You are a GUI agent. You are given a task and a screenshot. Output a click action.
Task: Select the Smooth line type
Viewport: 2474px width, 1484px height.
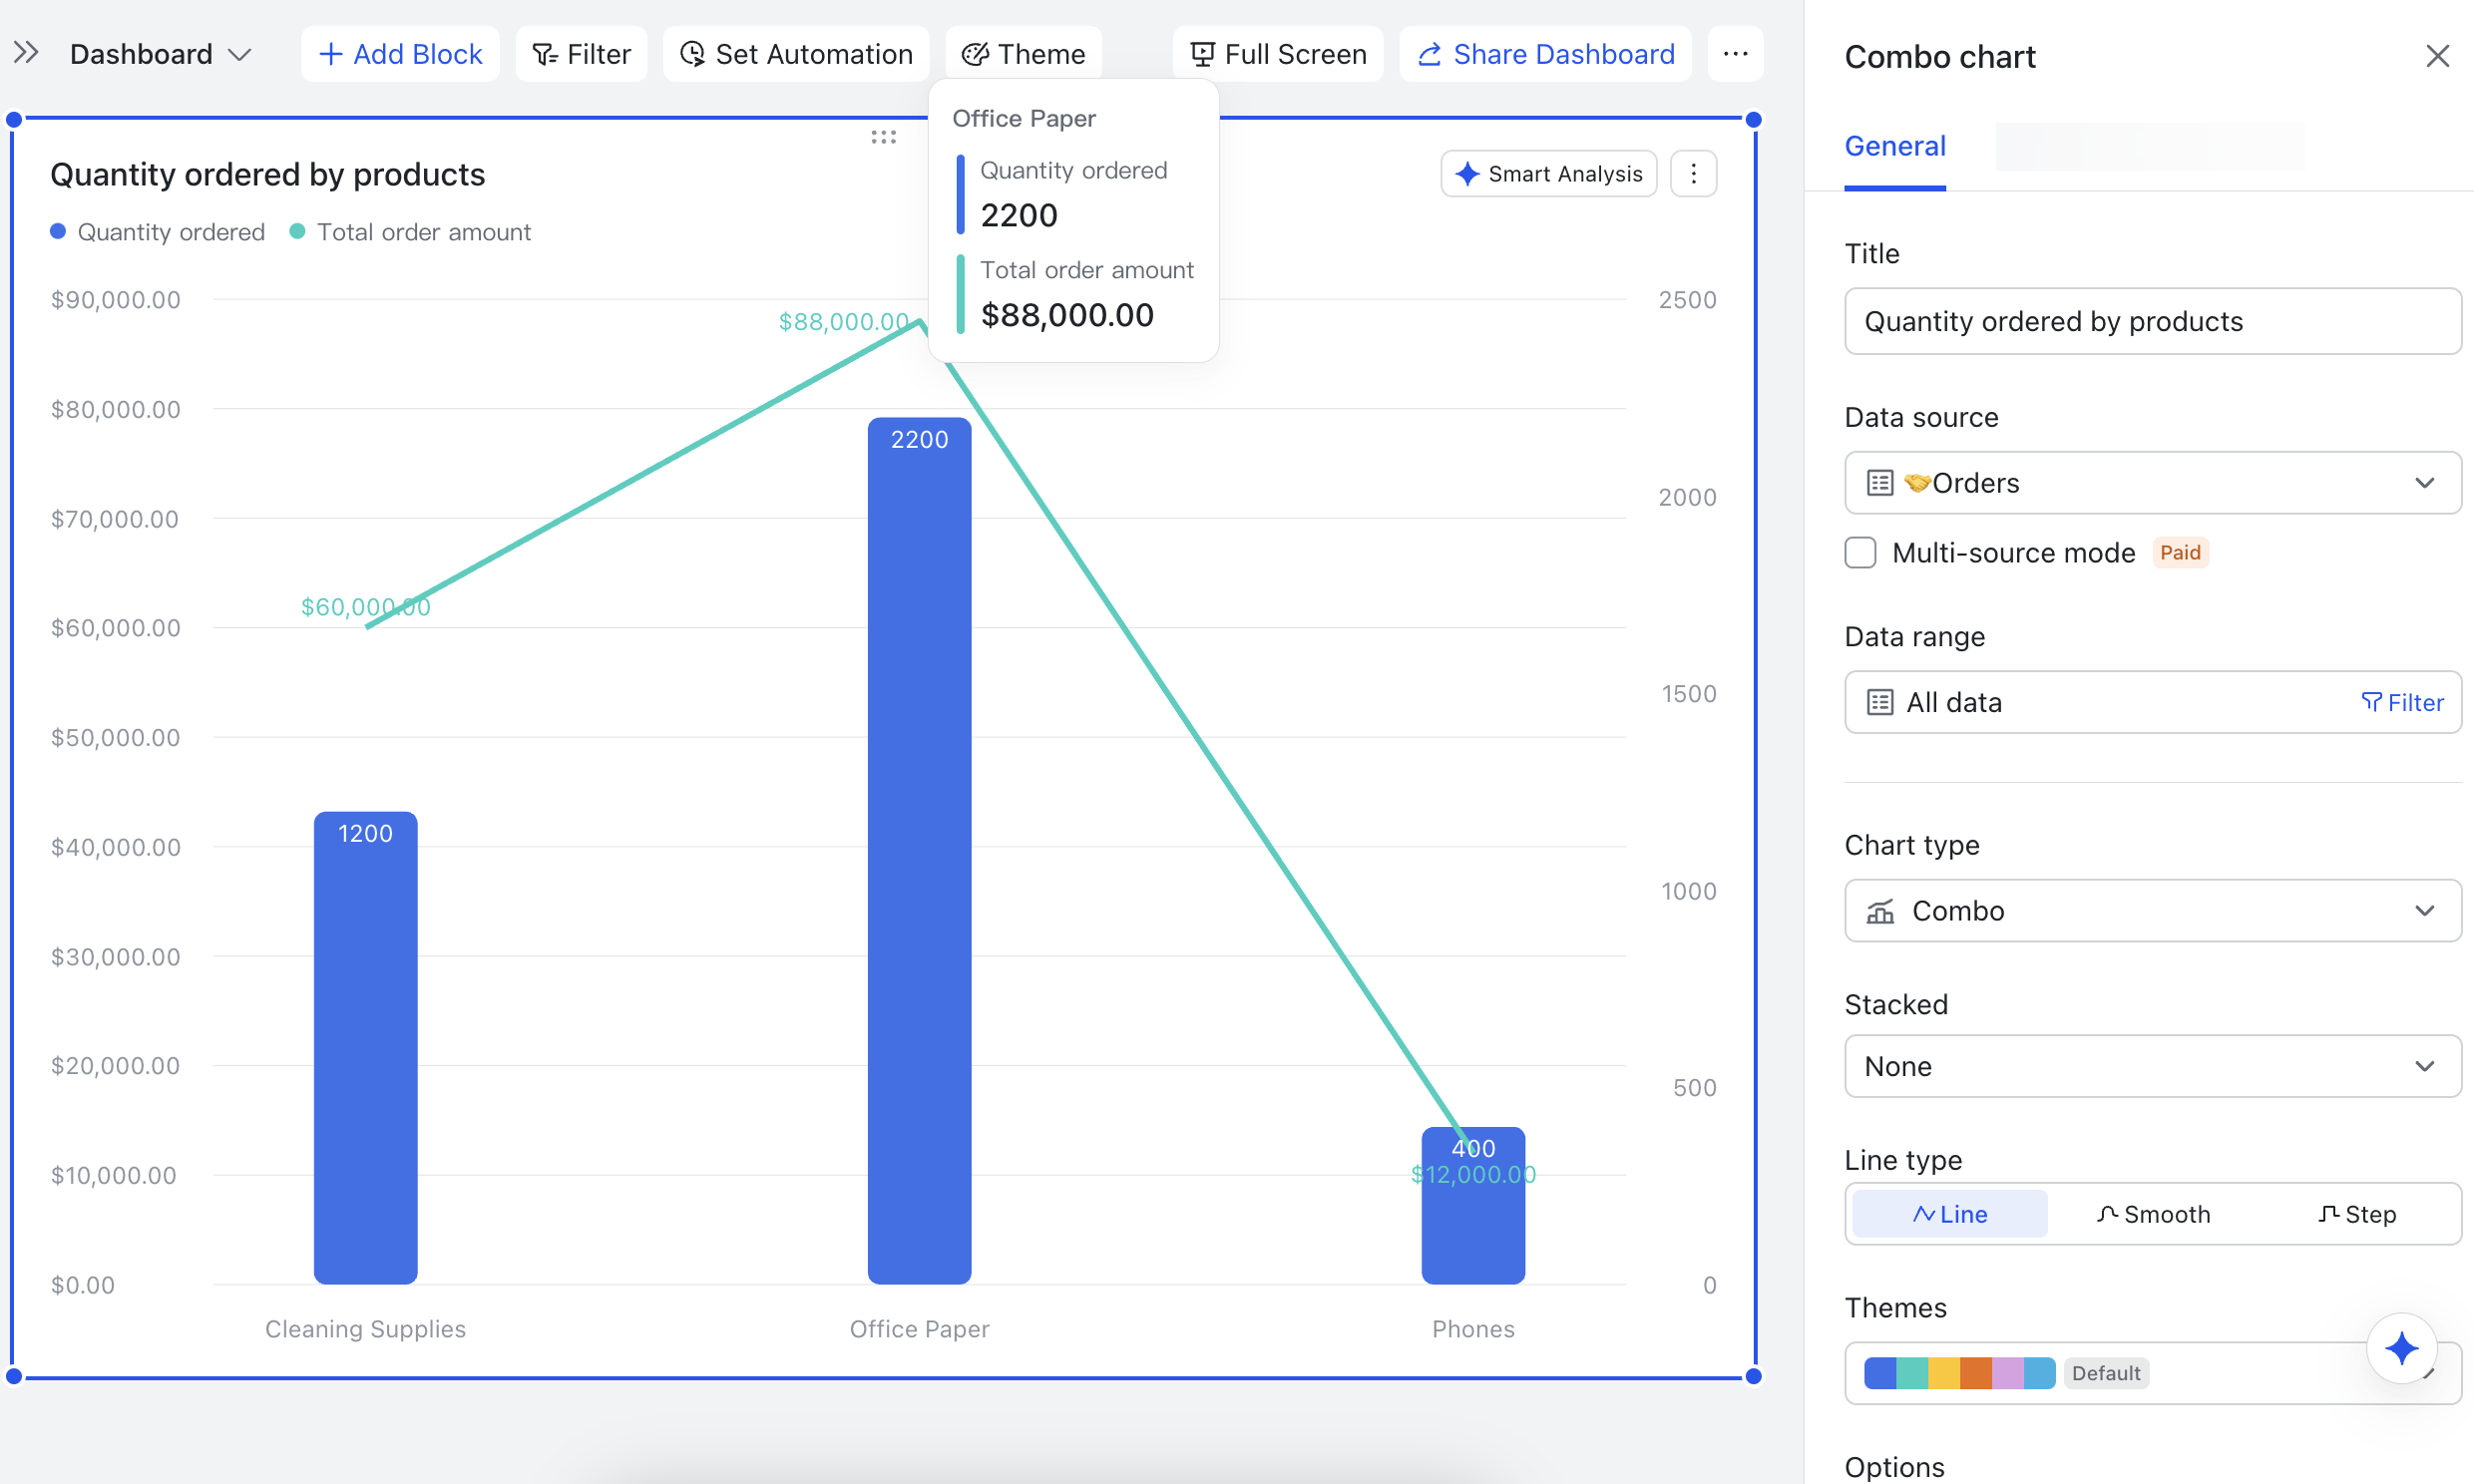point(2153,1214)
